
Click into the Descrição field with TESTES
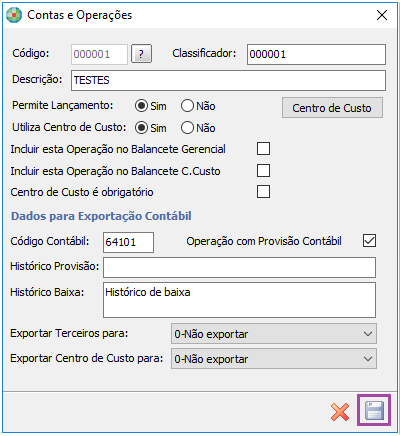click(x=228, y=80)
